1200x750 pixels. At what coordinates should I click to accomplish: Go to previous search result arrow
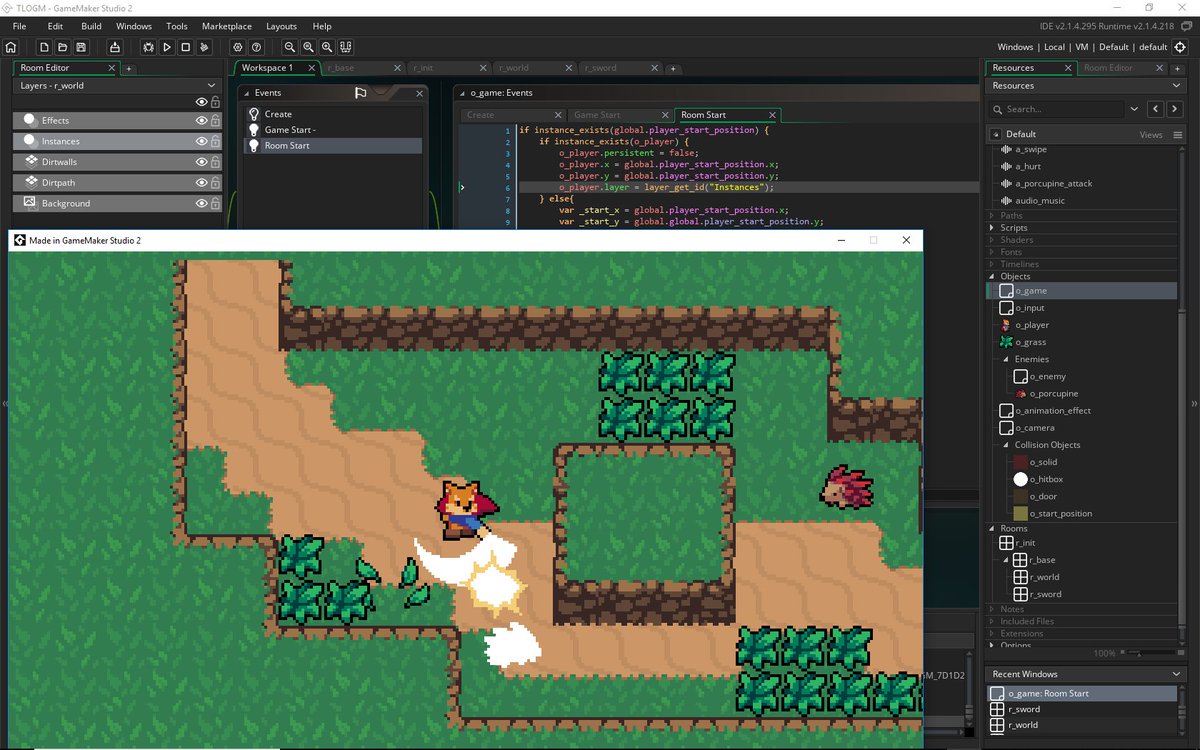pyautogui.click(x=1157, y=109)
